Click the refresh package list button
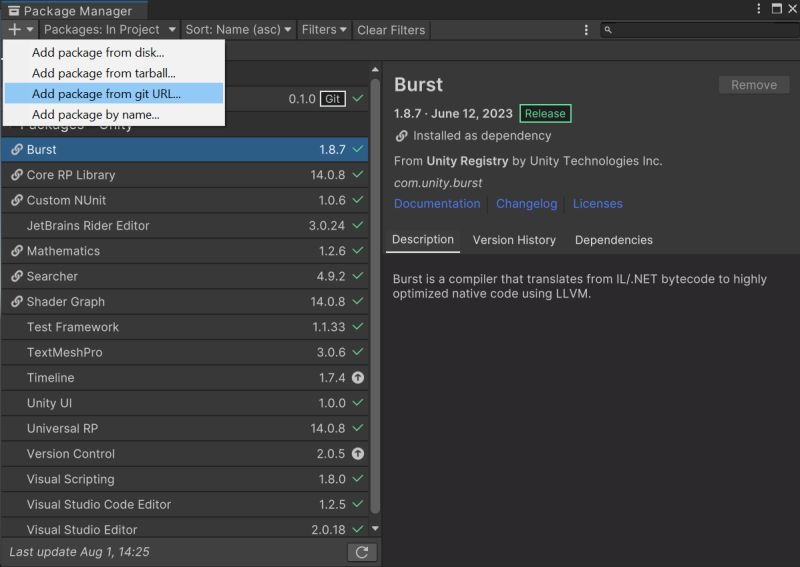The width and height of the screenshot is (800, 567). click(x=362, y=552)
